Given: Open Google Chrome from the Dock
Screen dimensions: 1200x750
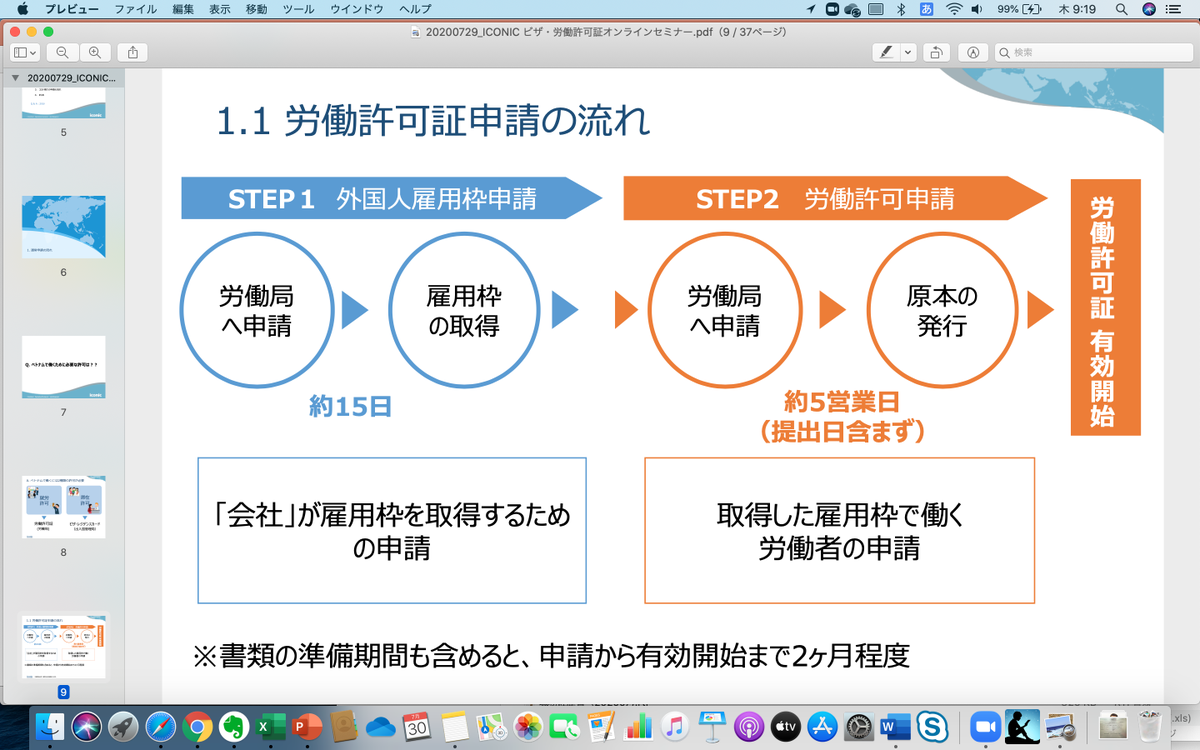Looking at the screenshot, I should click(x=197, y=726).
